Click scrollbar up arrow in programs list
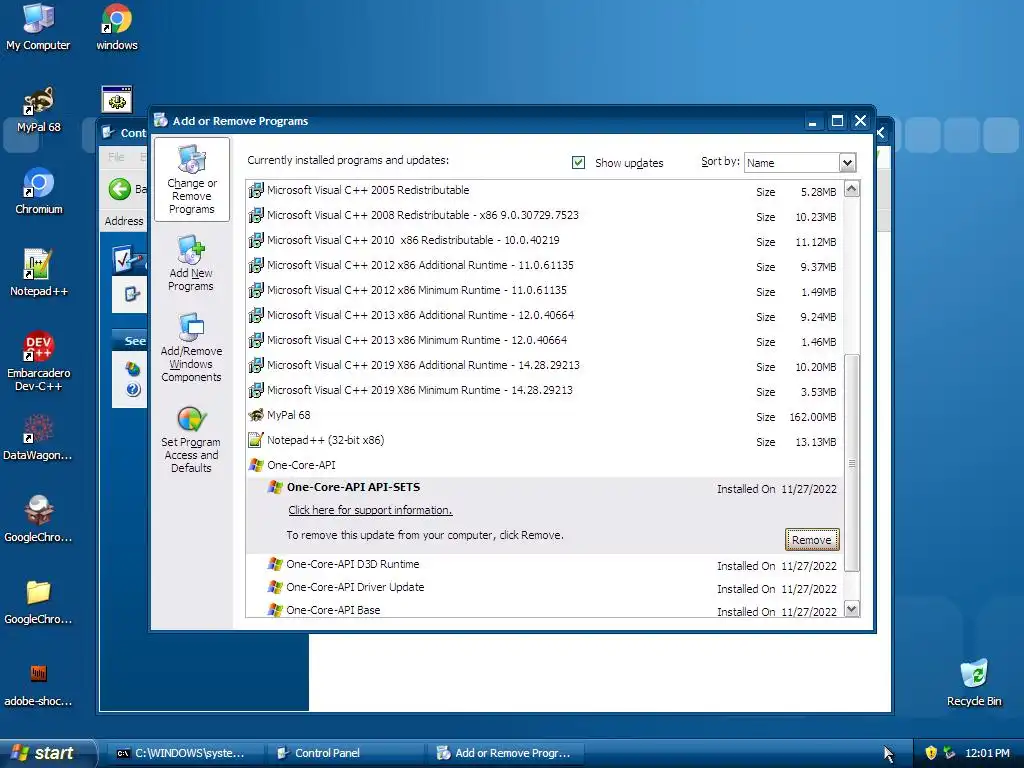The height and width of the screenshot is (768, 1024). [852, 189]
